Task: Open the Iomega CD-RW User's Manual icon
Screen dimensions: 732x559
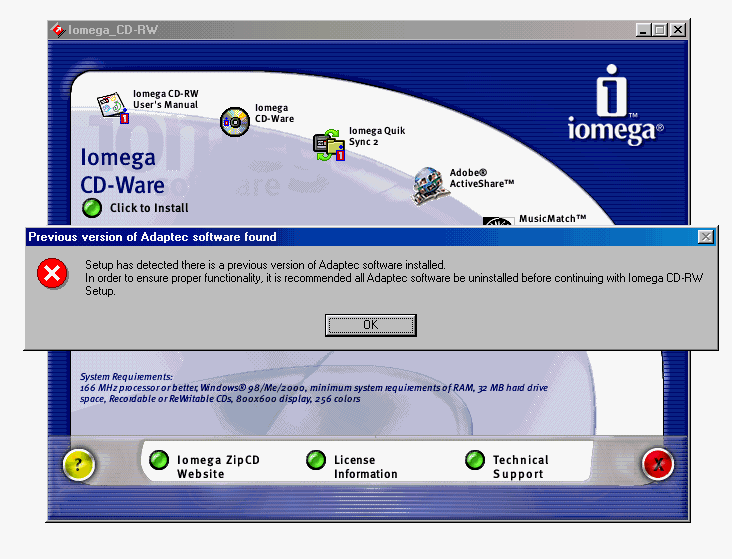Action: pos(113,107)
